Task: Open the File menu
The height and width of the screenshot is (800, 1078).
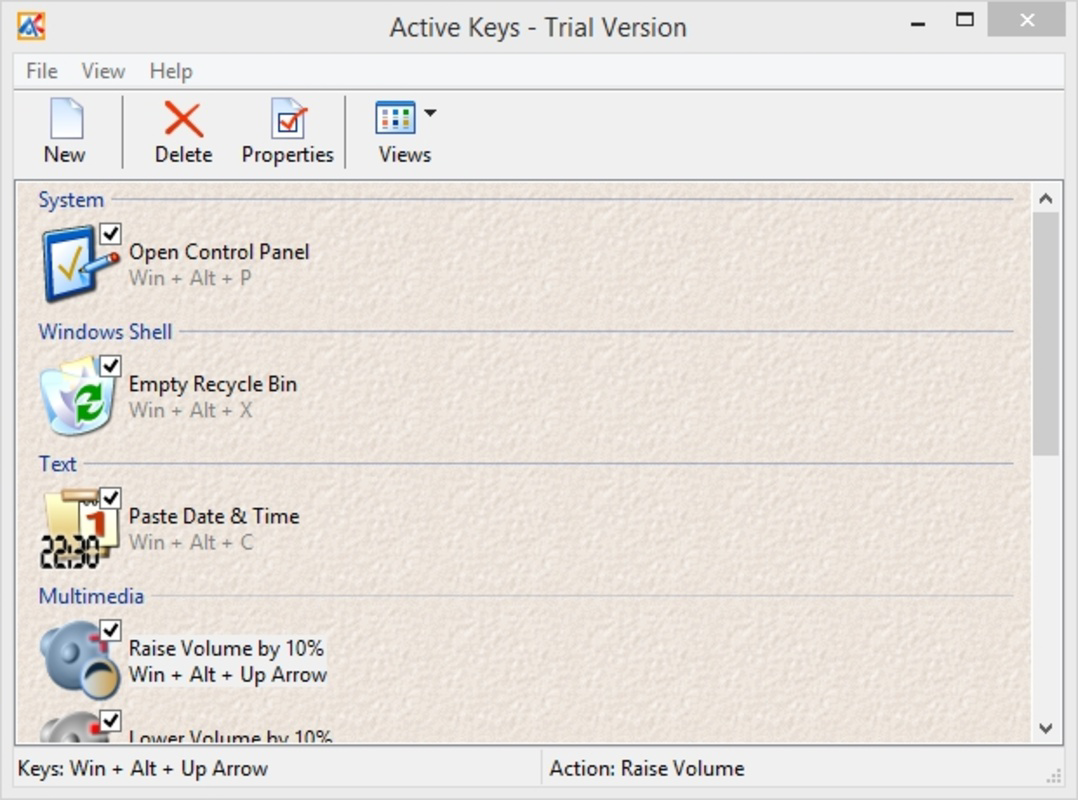Action: coord(42,71)
